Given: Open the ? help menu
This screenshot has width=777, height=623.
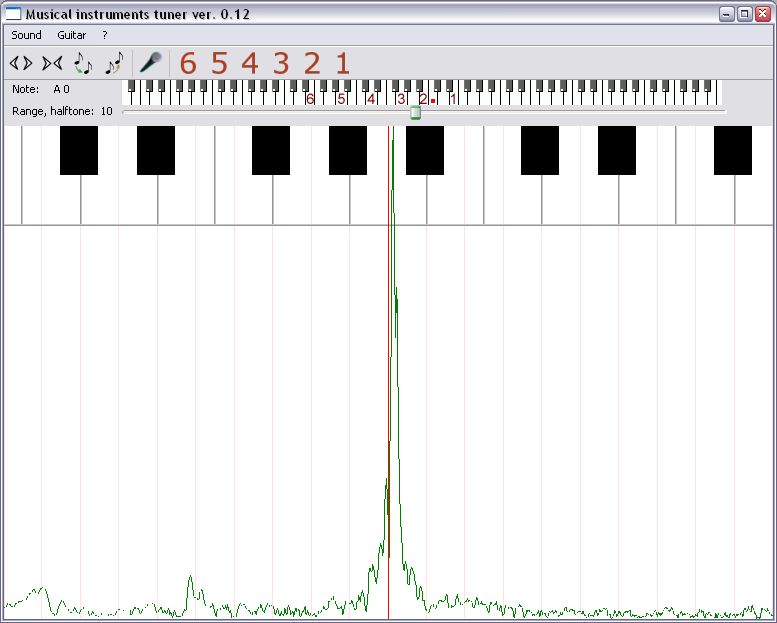Looking at the screenshot, I should point(105,35).
